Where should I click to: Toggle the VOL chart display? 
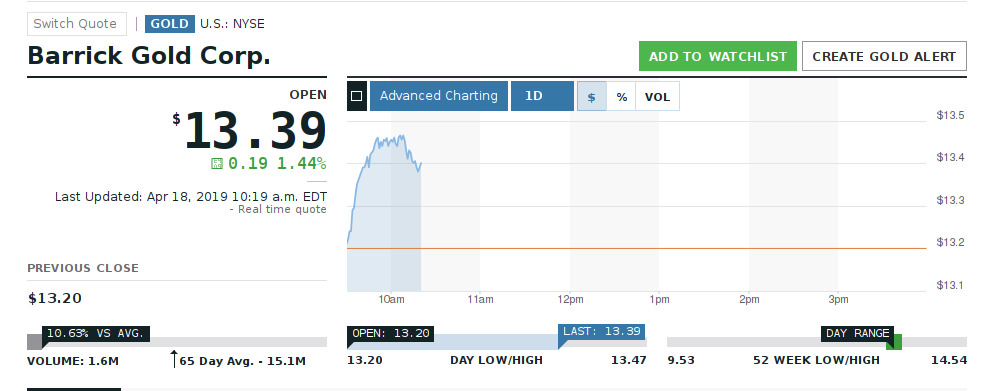(657, 96)
